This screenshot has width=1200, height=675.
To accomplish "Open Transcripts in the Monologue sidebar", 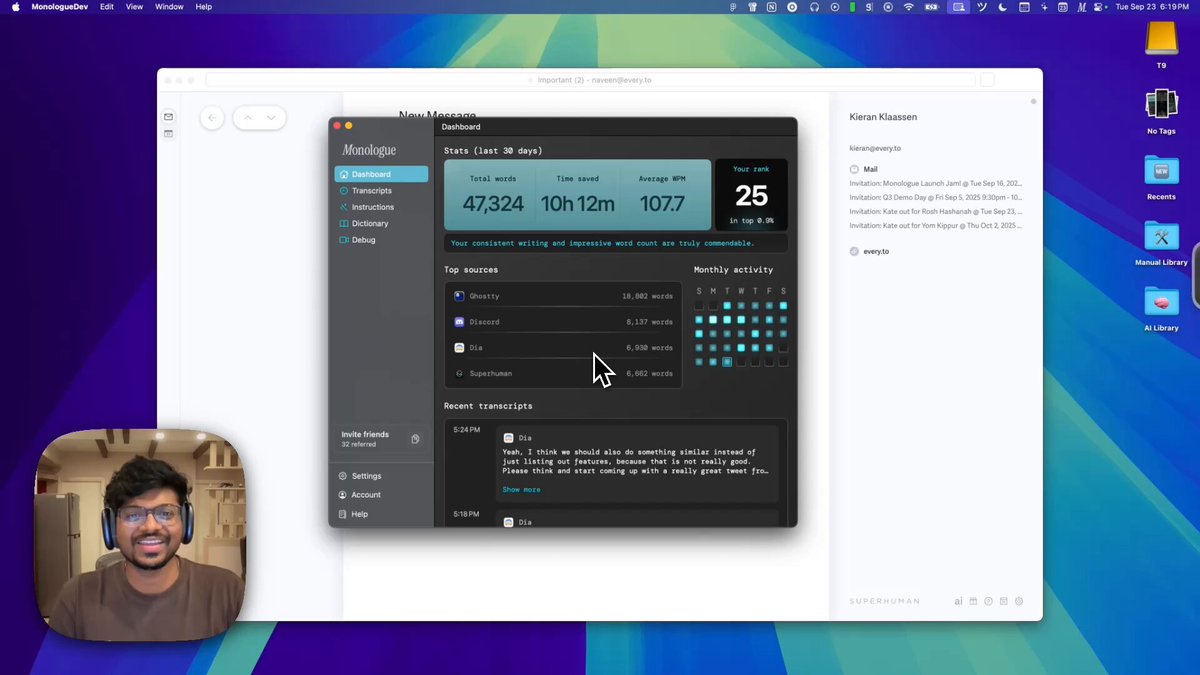I will (371, 191).
